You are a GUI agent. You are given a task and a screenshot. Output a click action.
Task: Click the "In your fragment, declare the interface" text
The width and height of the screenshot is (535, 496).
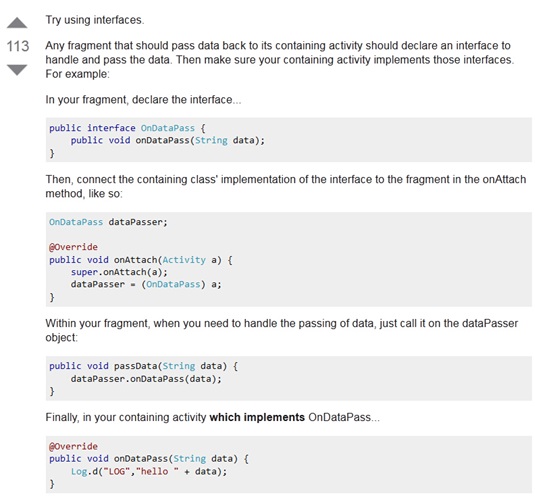click(143, 100)
